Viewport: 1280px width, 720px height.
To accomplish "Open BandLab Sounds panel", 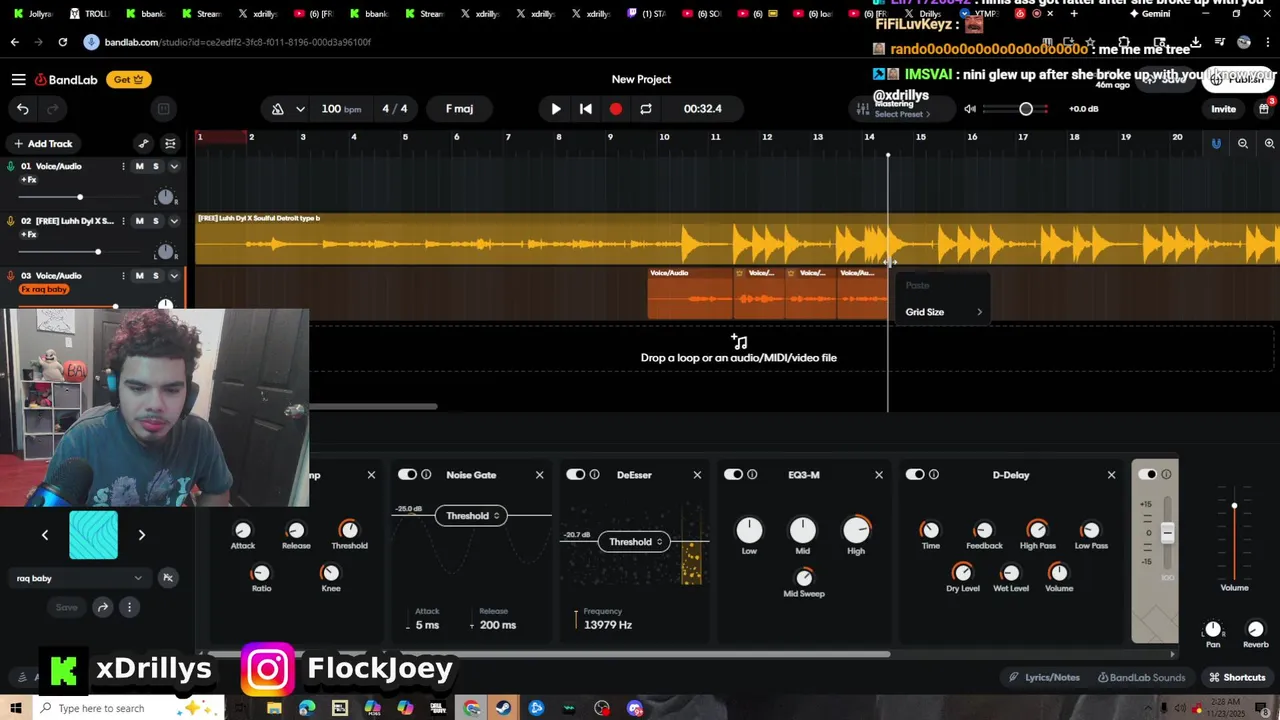I will pyautogui.click(x=1141, y=677).
